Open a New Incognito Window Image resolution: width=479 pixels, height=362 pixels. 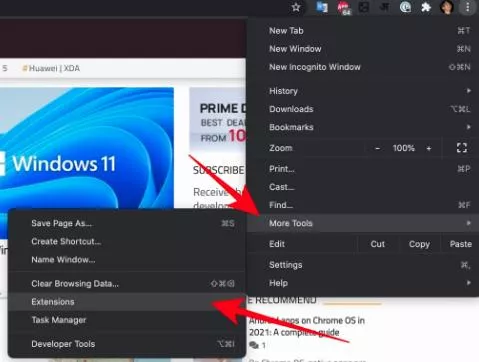(363, 67)
